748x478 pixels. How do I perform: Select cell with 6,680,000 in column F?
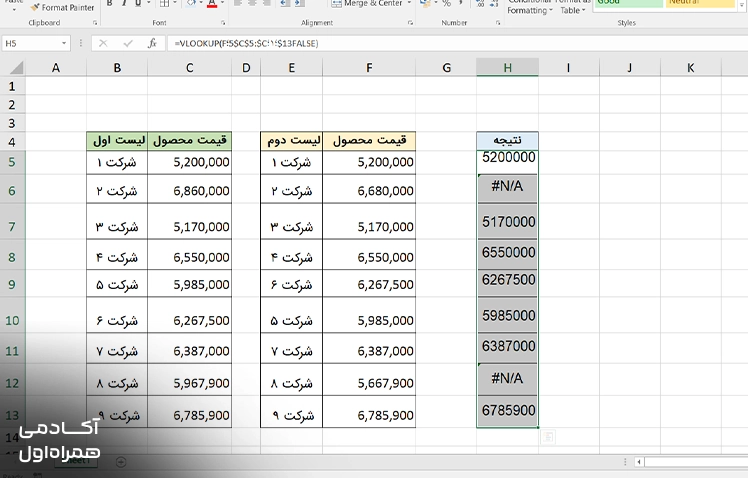(369, 189)
